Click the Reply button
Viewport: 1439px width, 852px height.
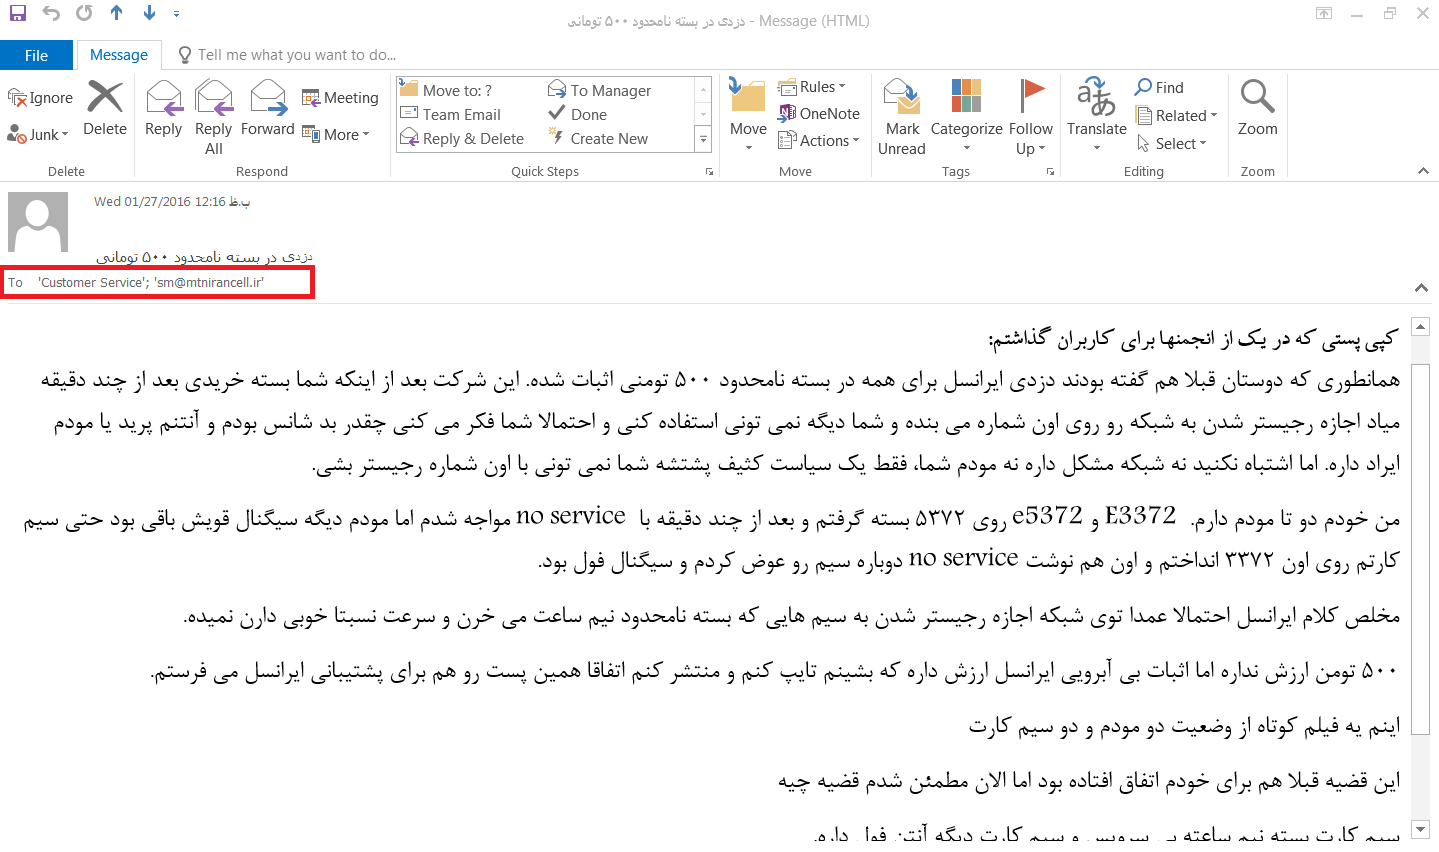[x=163, y=108]
